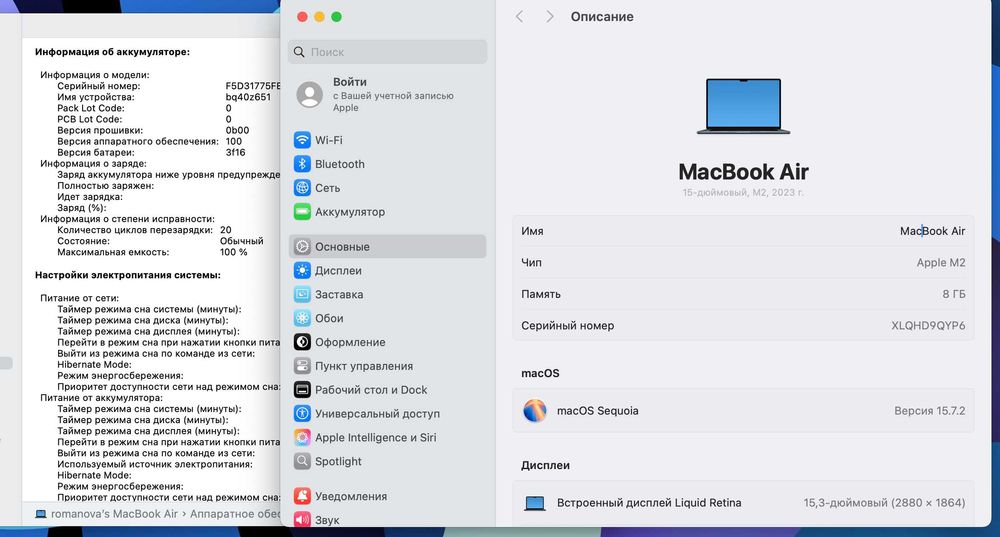Select the Аккумулятор sidebar item label

click(x=350, y=212)
